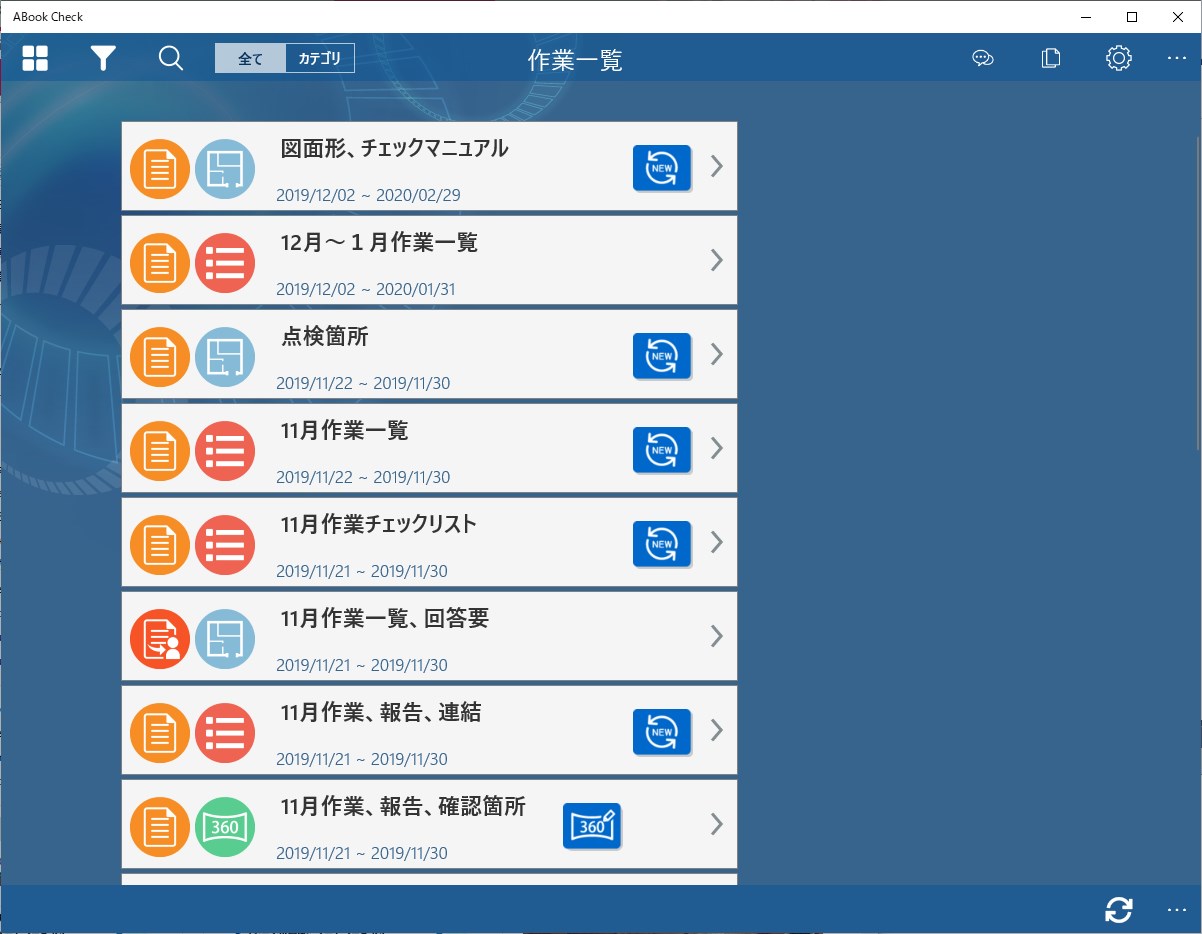The width and height of the screenshot is (1202, 934).
Task: Expand chevron on 点検箇所 row
Action: 716,354
